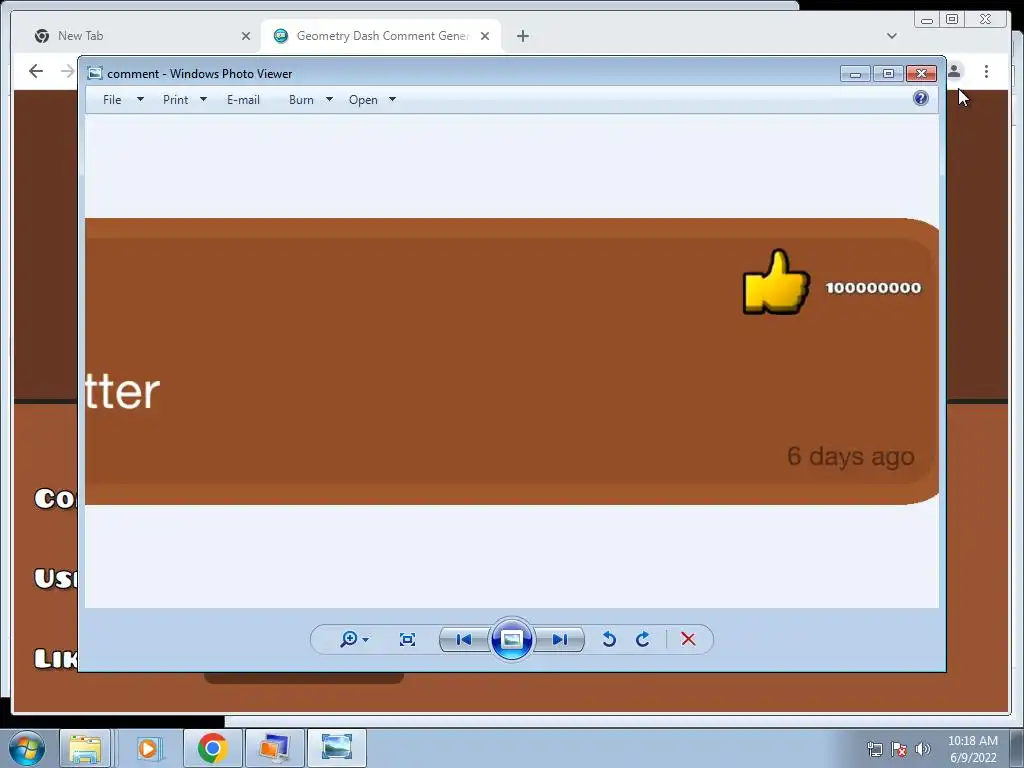Screen dimensions: 1024x768
Task: Open Windows Explorer from taskbar
Action: click(85, 748)
